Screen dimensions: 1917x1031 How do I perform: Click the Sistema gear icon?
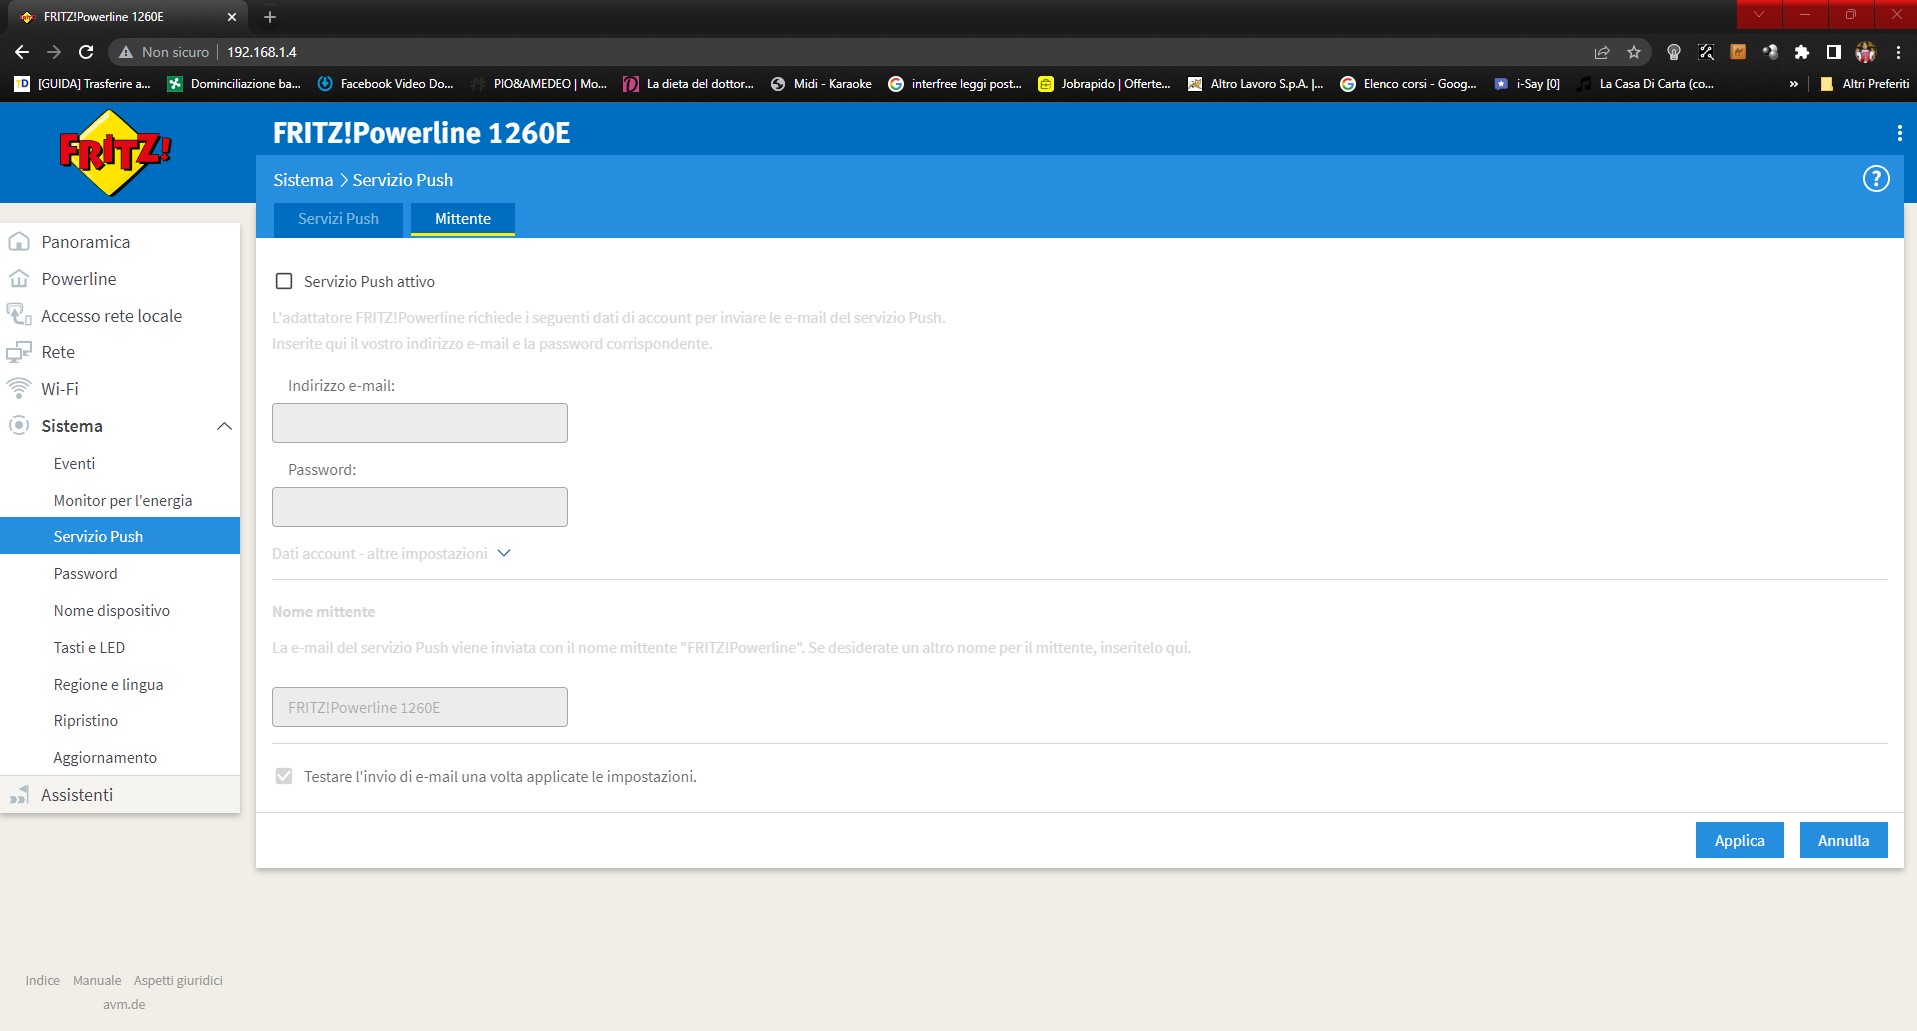click(19, 425)
